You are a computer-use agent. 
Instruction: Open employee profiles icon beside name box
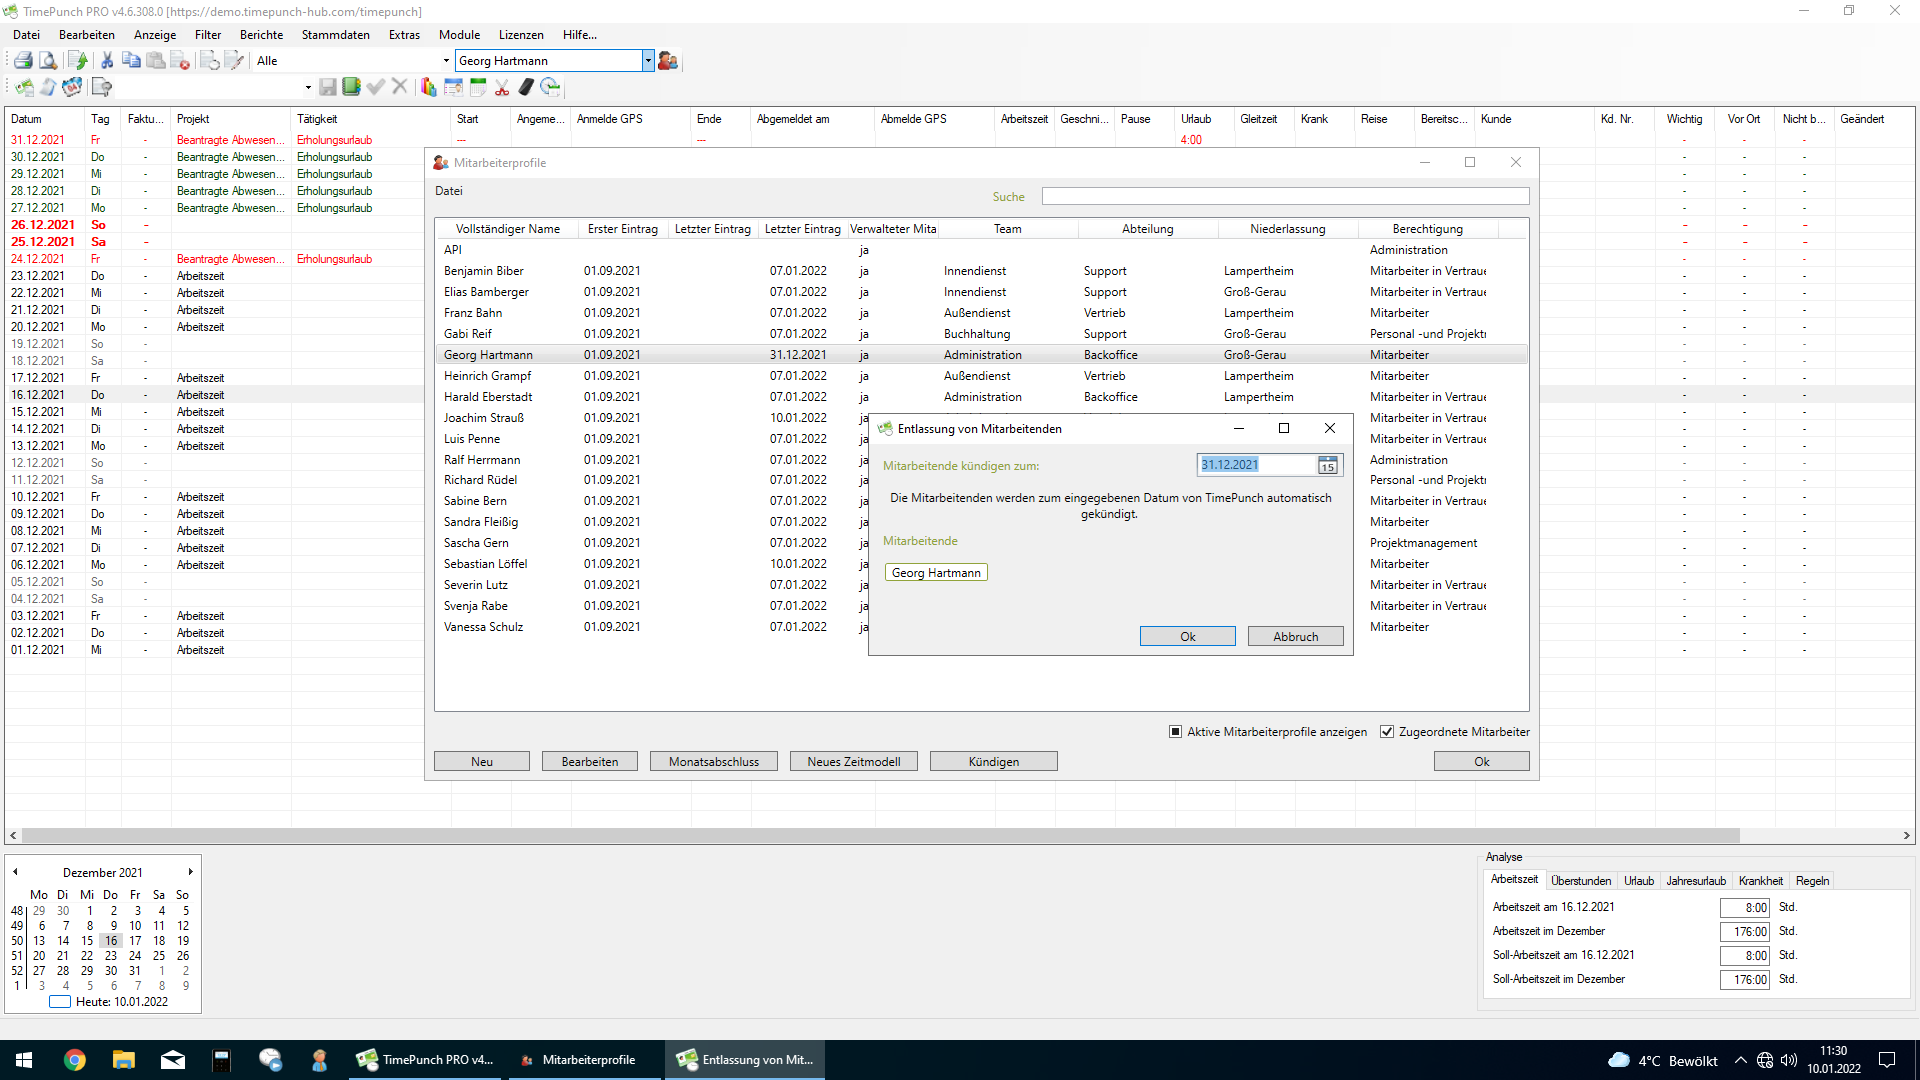668,61
